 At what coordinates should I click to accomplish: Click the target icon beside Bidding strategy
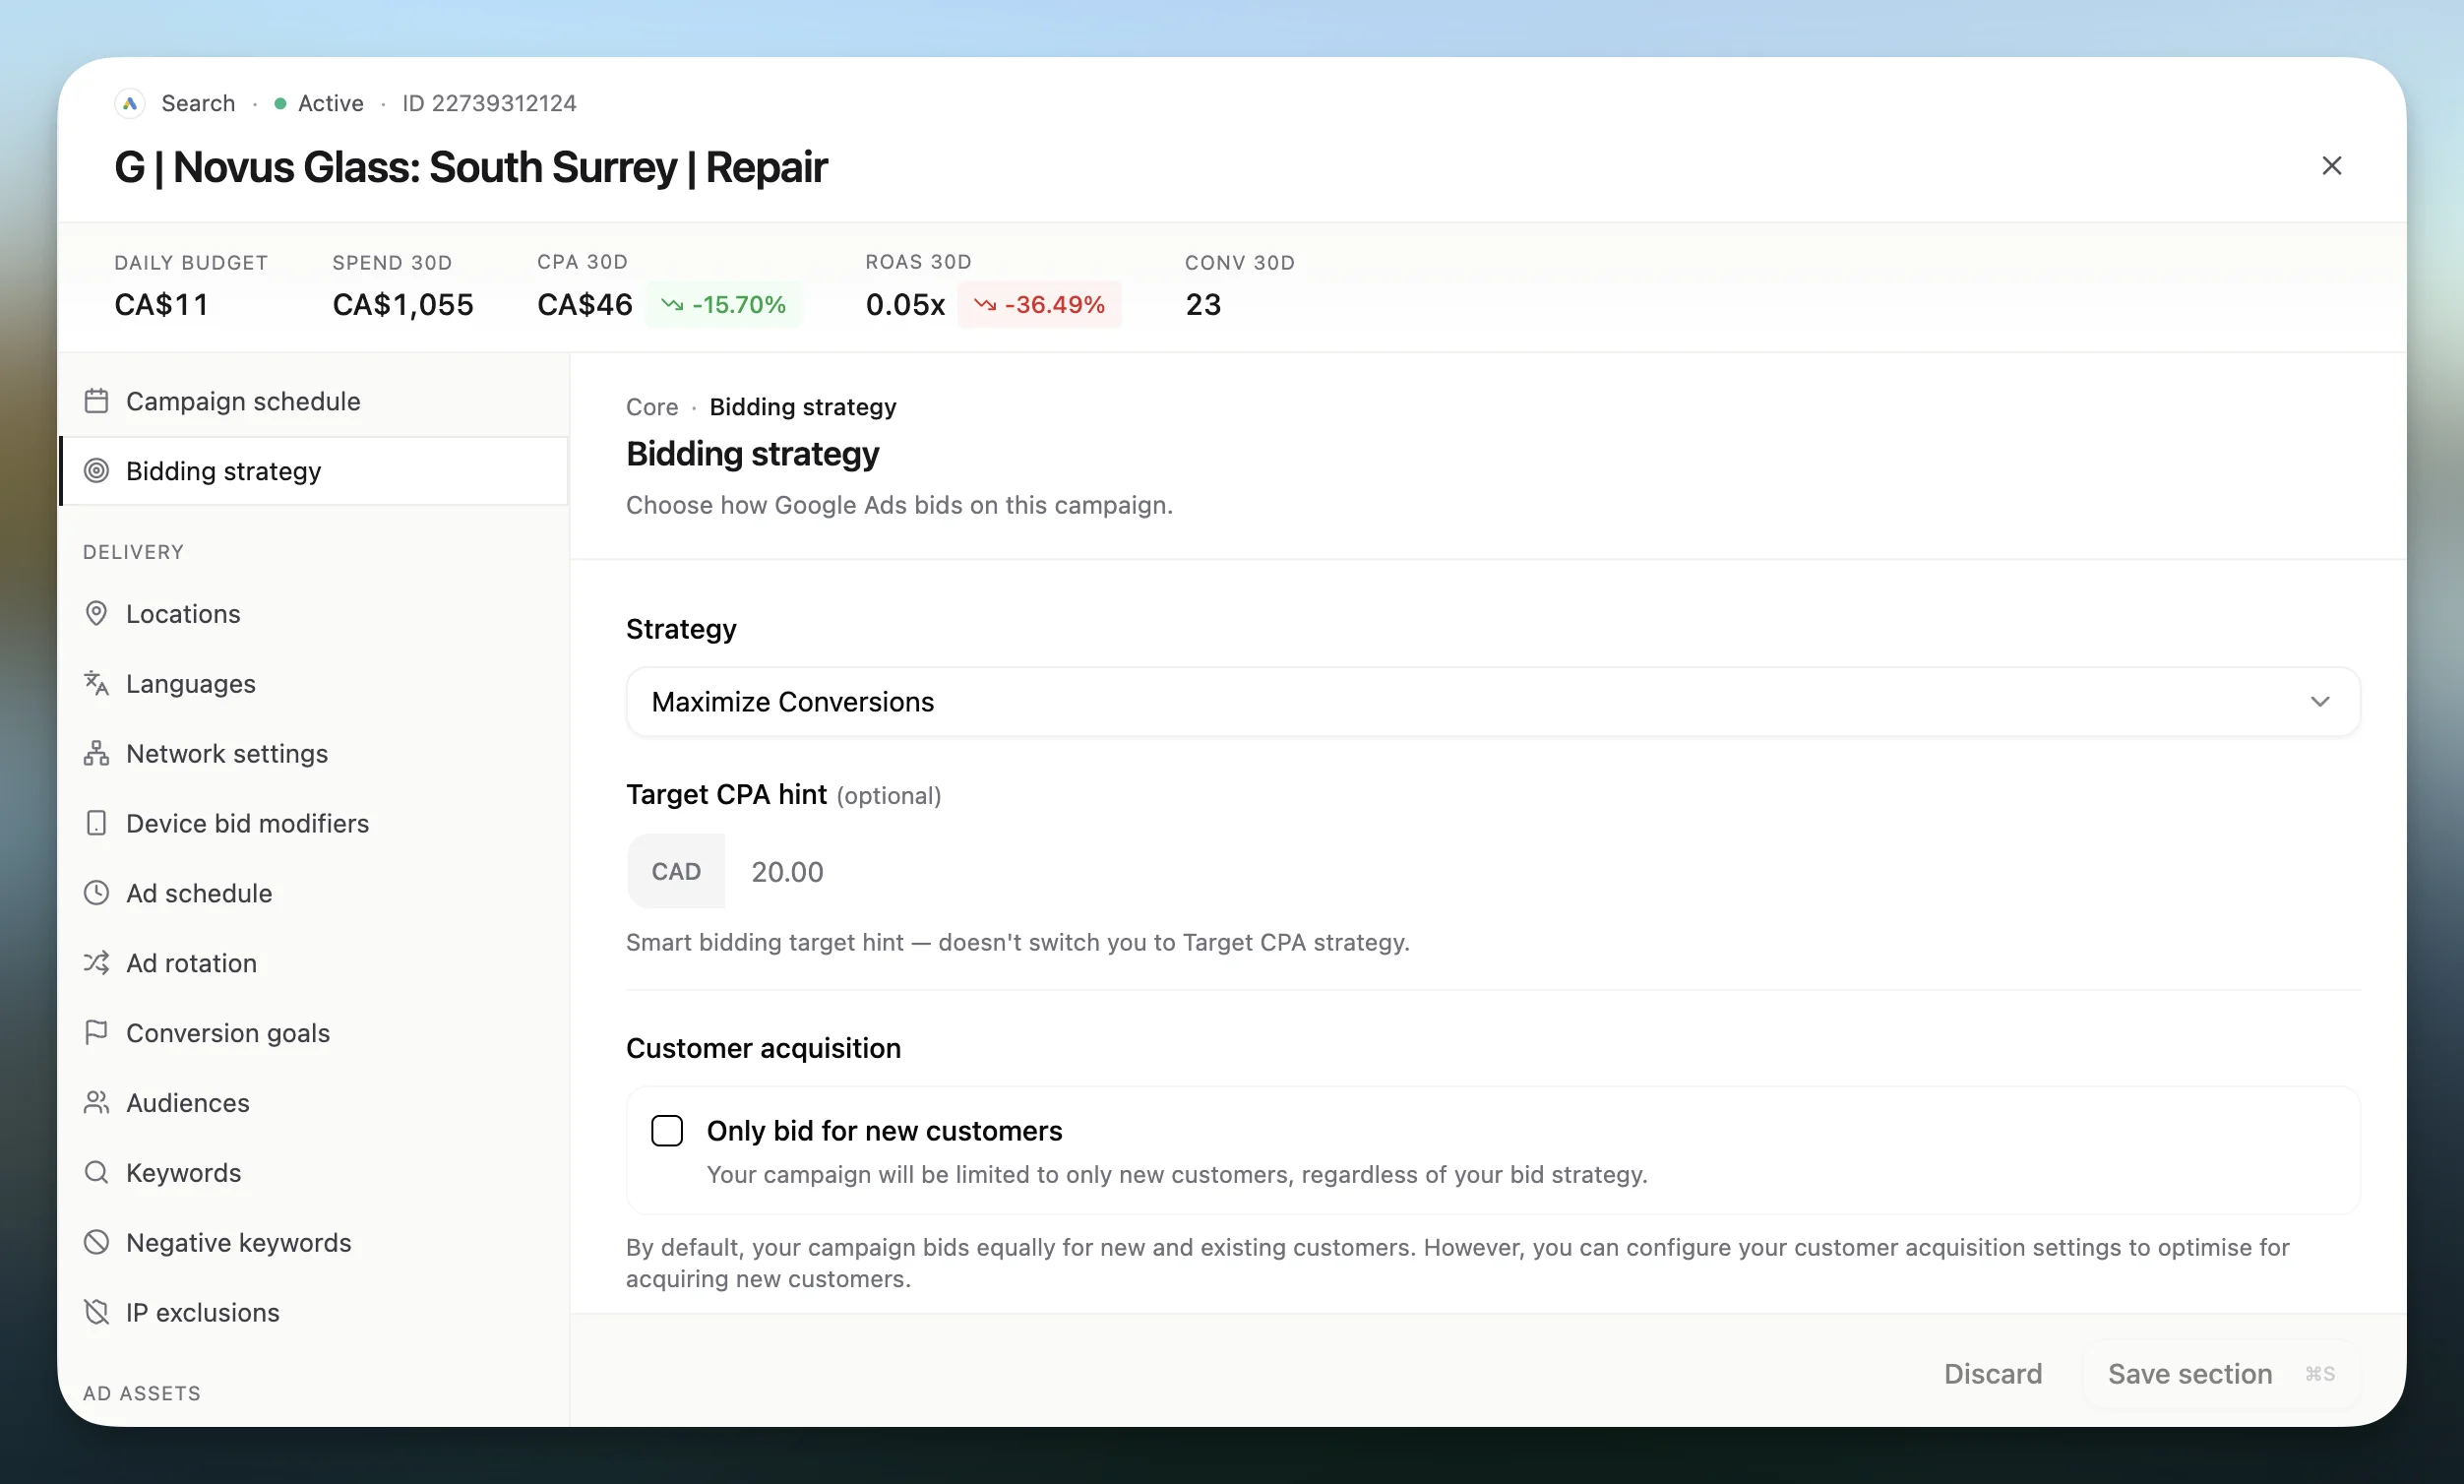(x=96, y=471)
